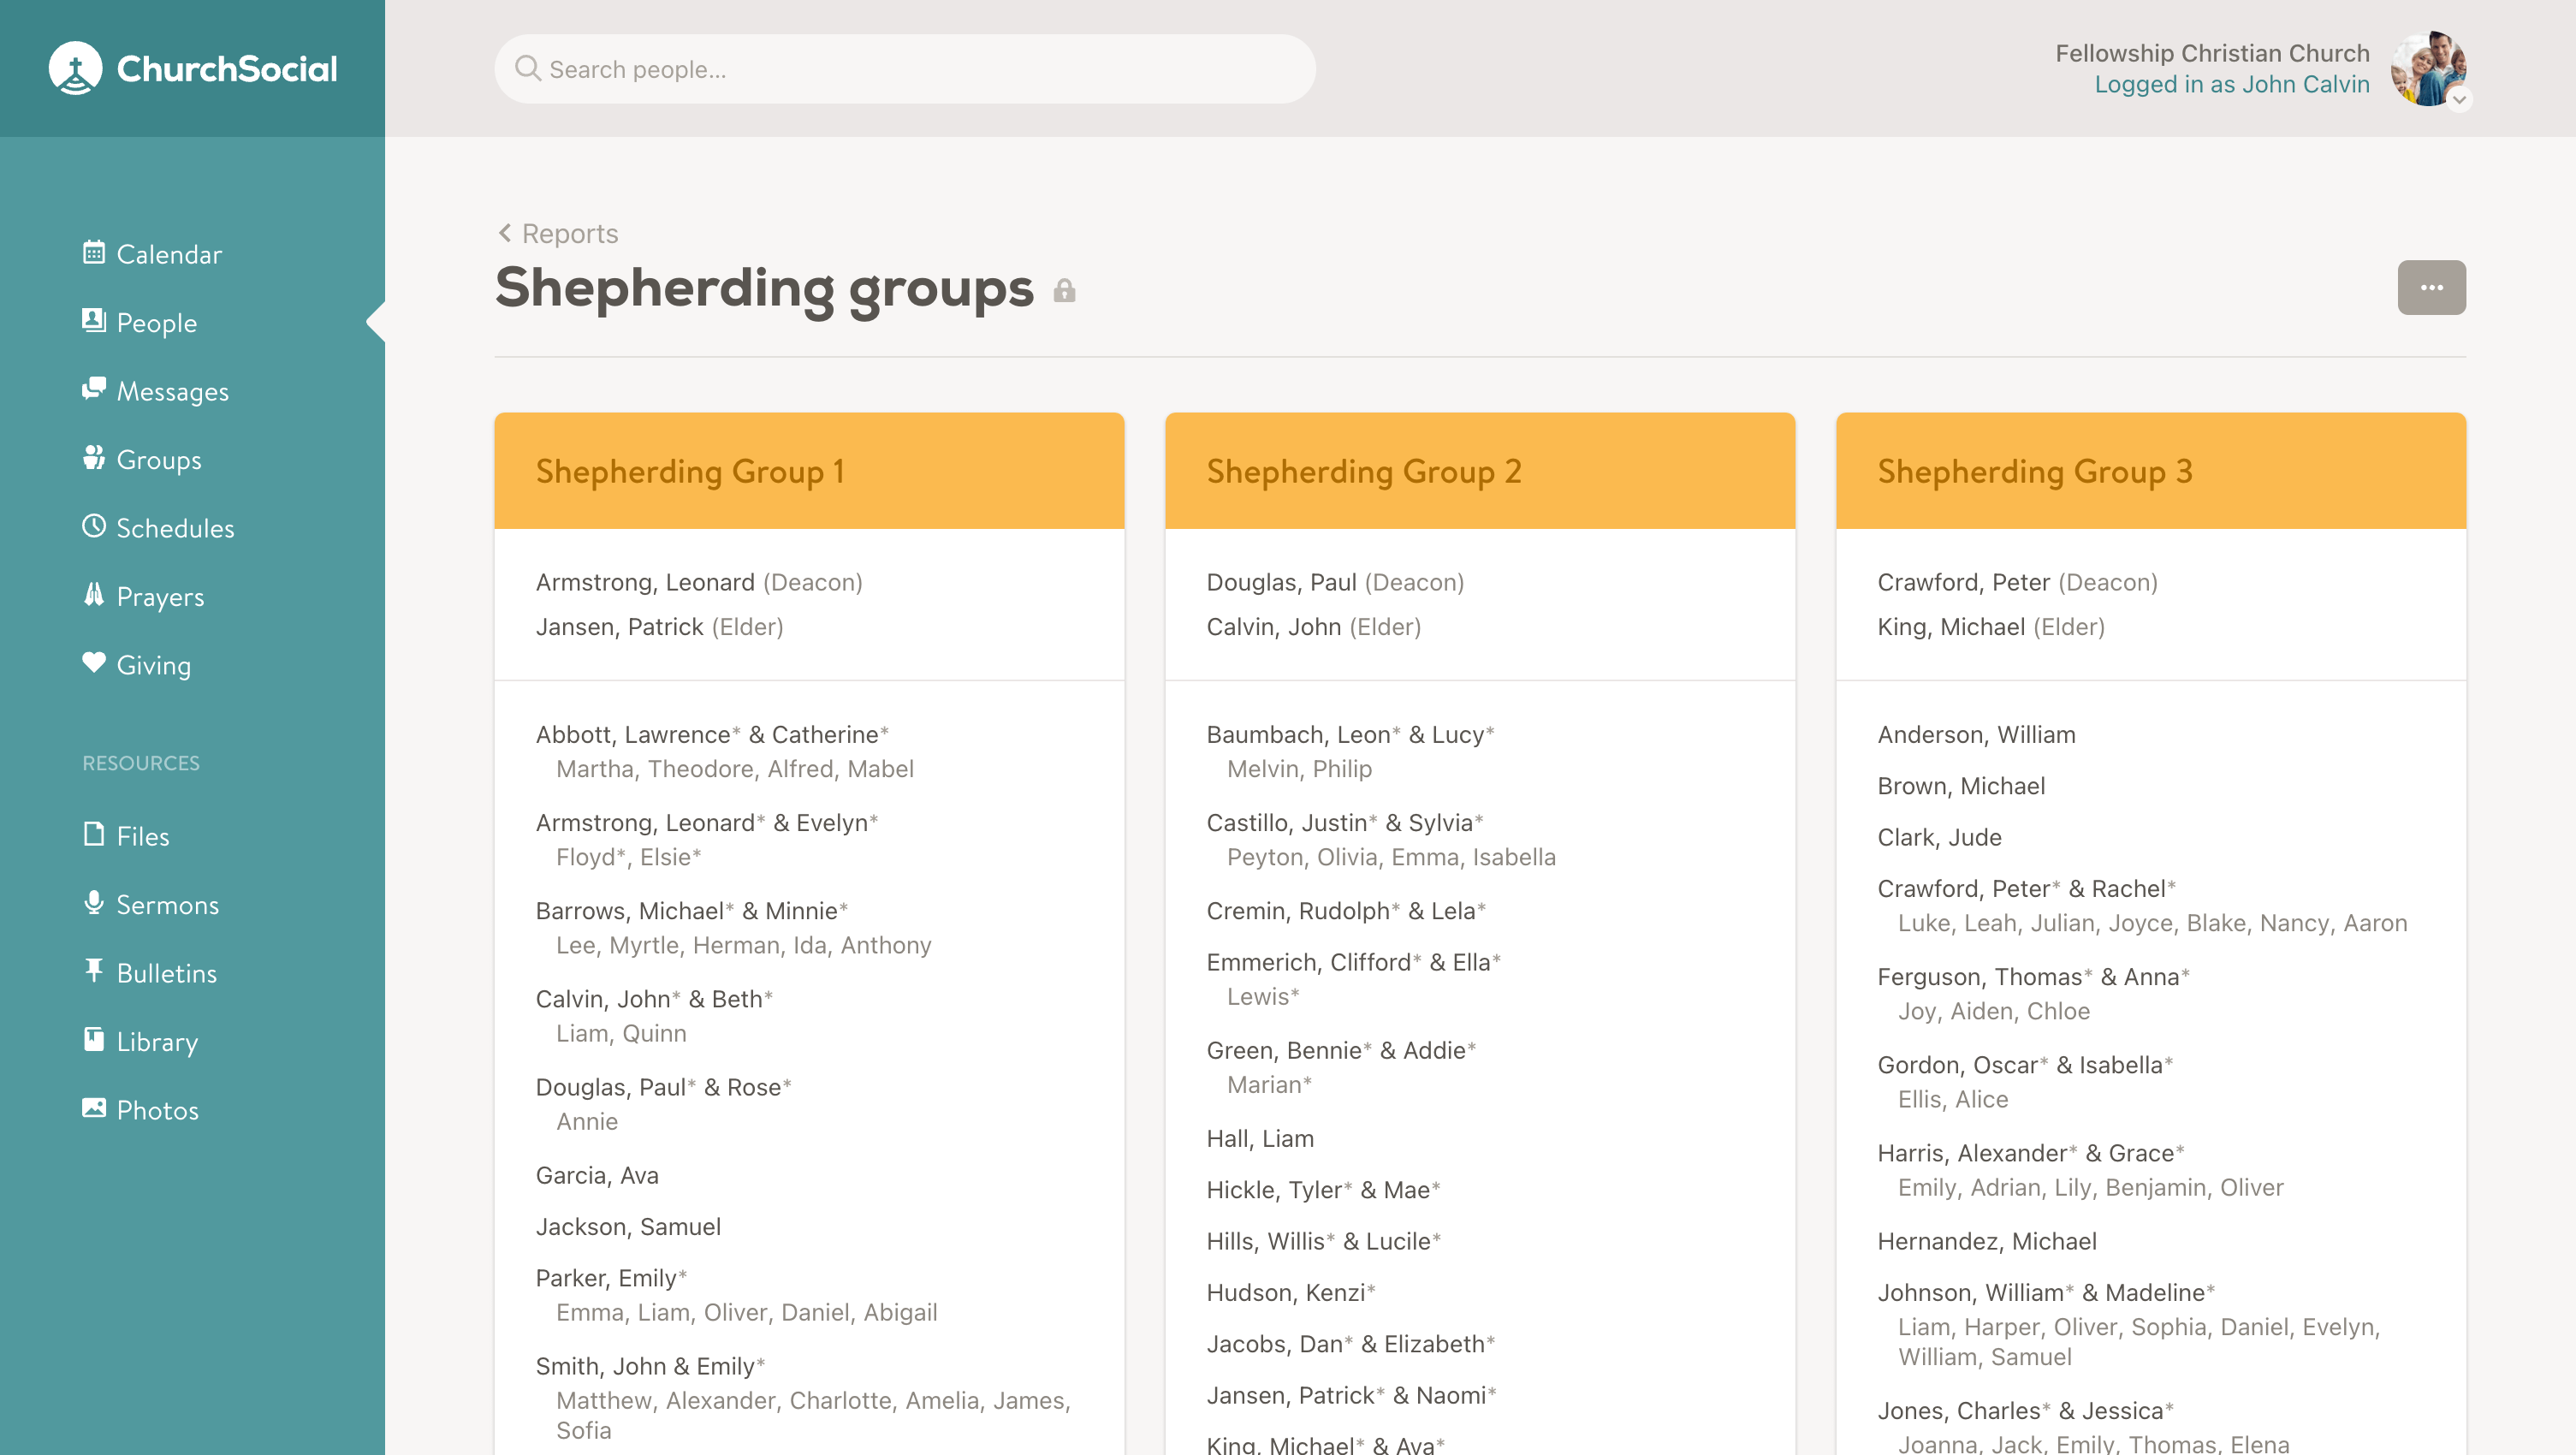2576x1455 pixels.
Task: Click the Prayers sidebar icon
Action: (x=94, y=597)
